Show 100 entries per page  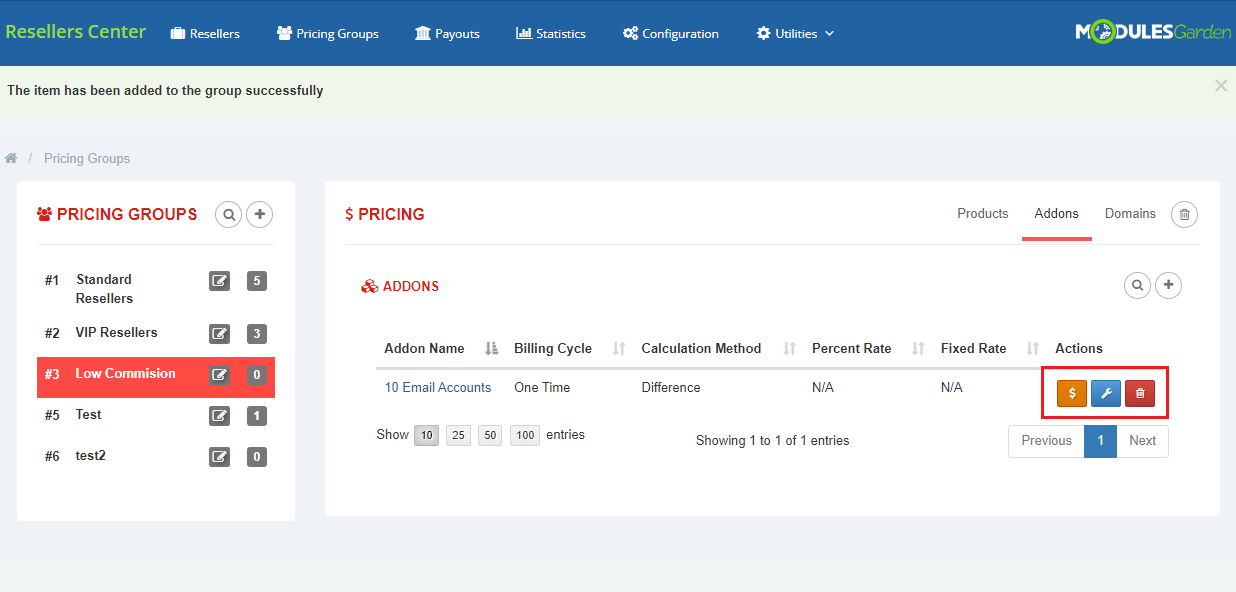pyautogui.click(x=525, y=435)
